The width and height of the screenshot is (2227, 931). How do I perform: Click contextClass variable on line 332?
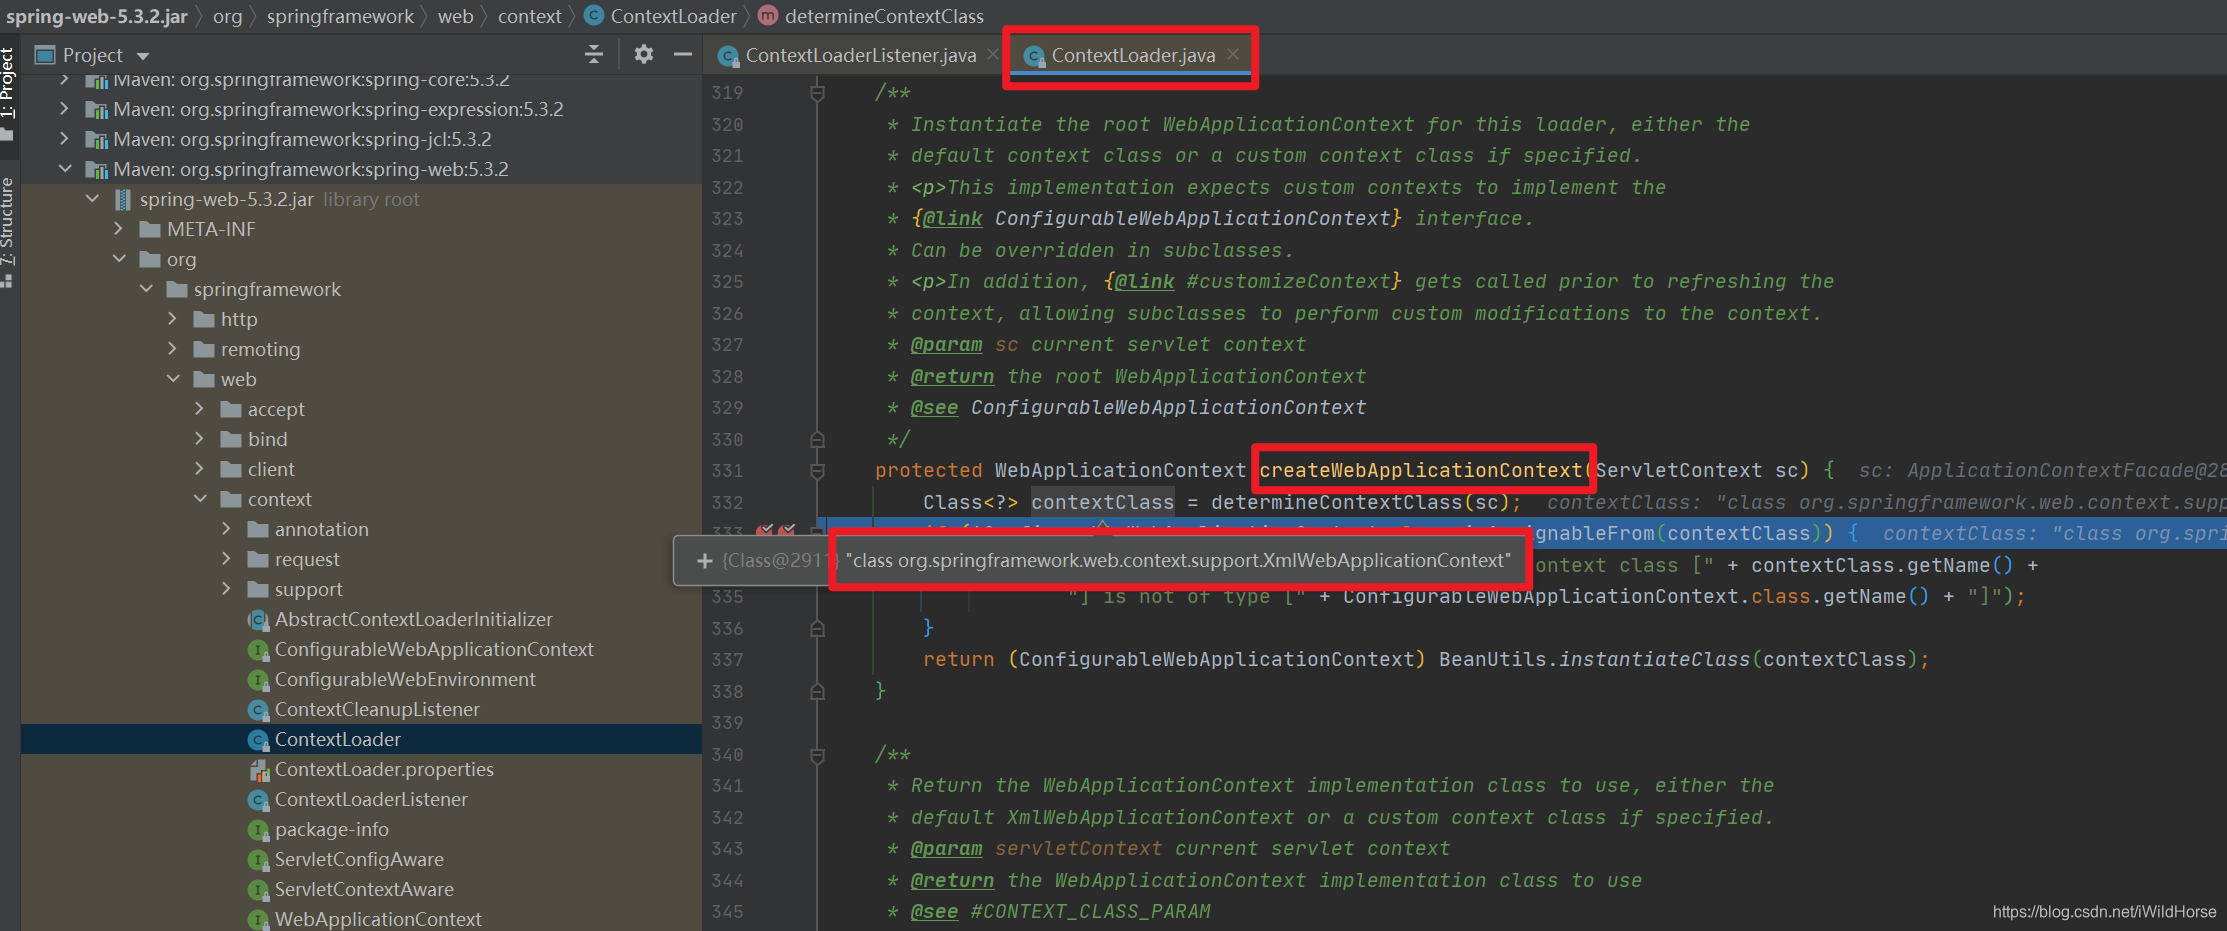click(1102, 502)
